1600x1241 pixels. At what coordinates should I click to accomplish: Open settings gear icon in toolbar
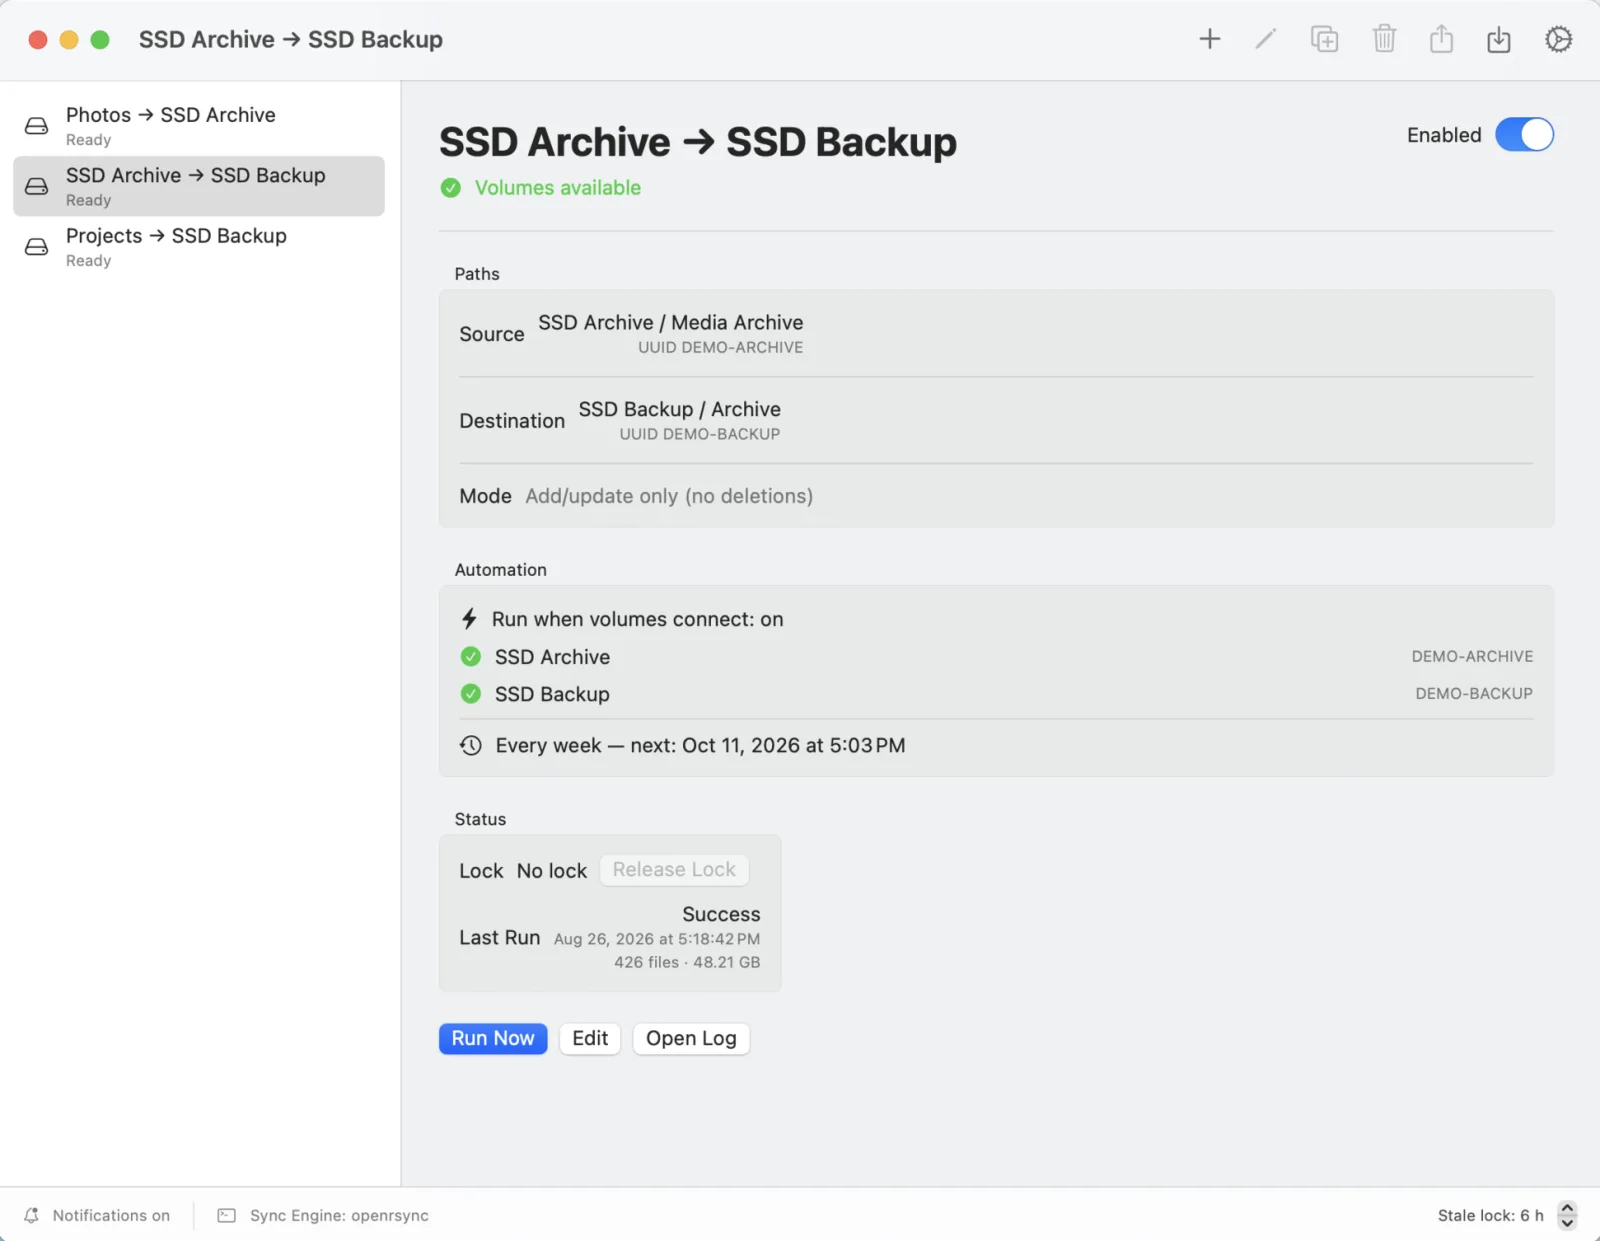1558,39
